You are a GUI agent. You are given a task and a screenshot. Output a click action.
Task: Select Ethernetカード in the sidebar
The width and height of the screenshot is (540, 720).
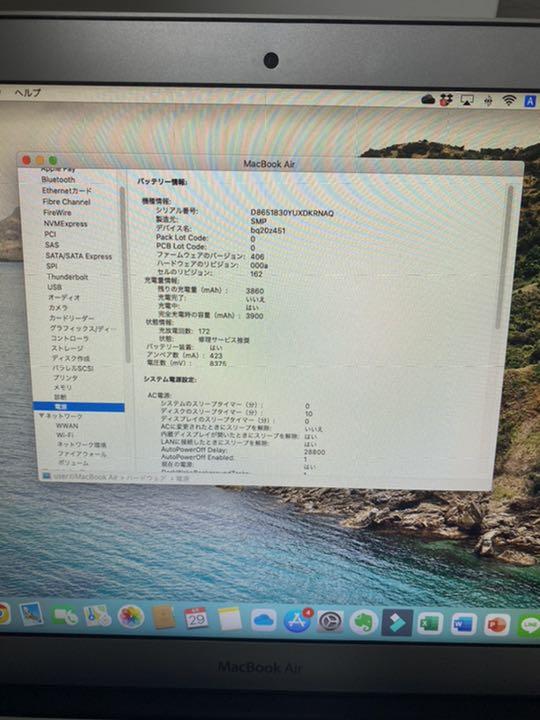point(67,191)
